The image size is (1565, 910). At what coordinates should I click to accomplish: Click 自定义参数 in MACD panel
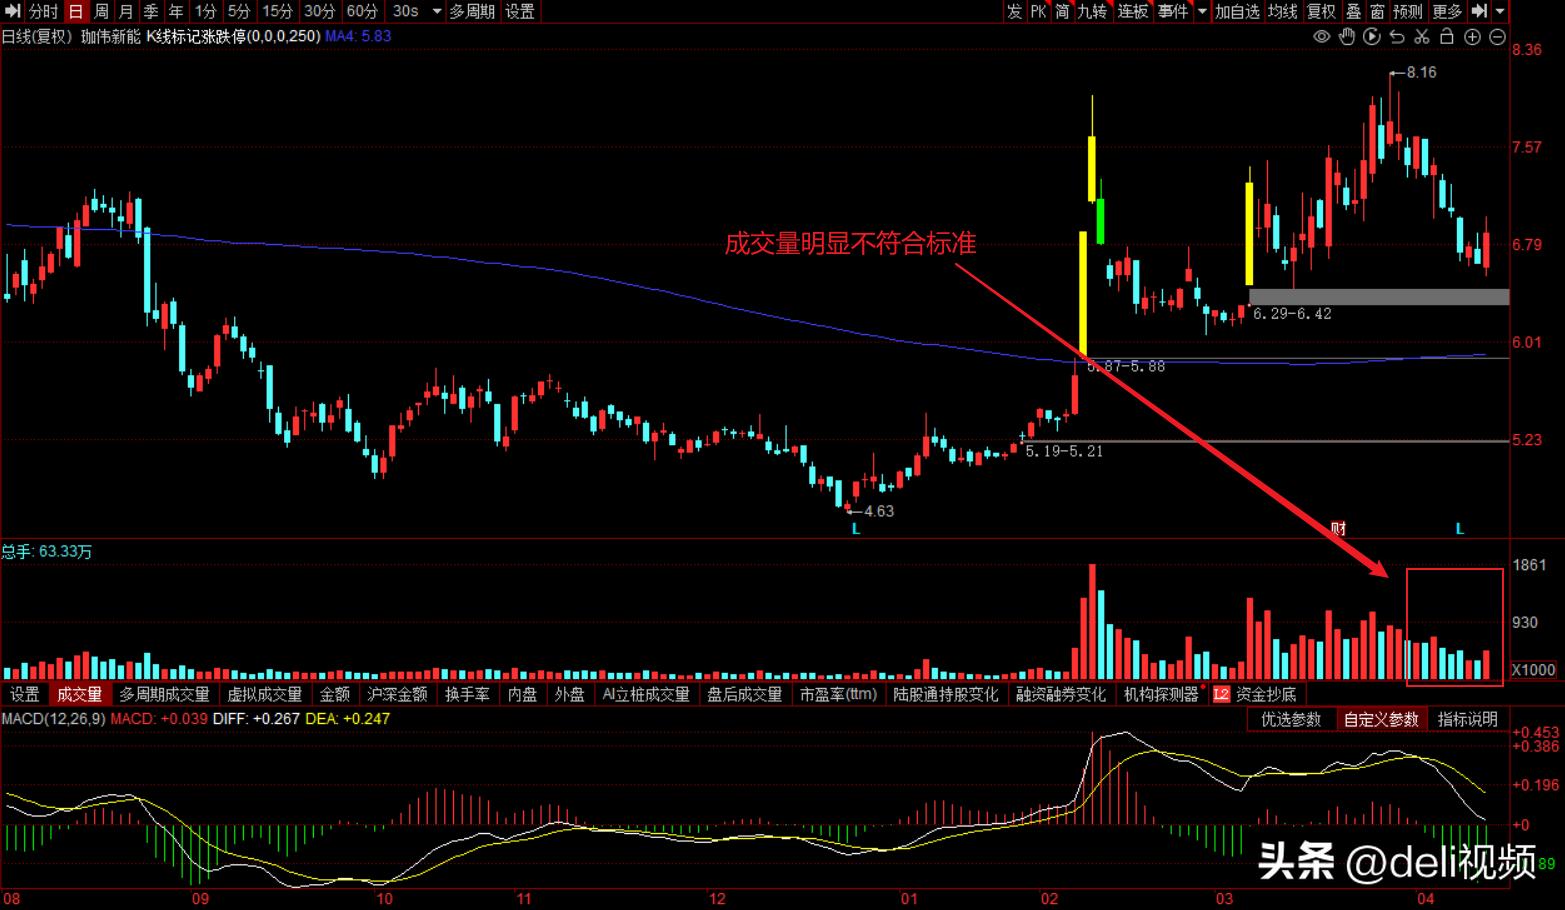[1381, 719]
